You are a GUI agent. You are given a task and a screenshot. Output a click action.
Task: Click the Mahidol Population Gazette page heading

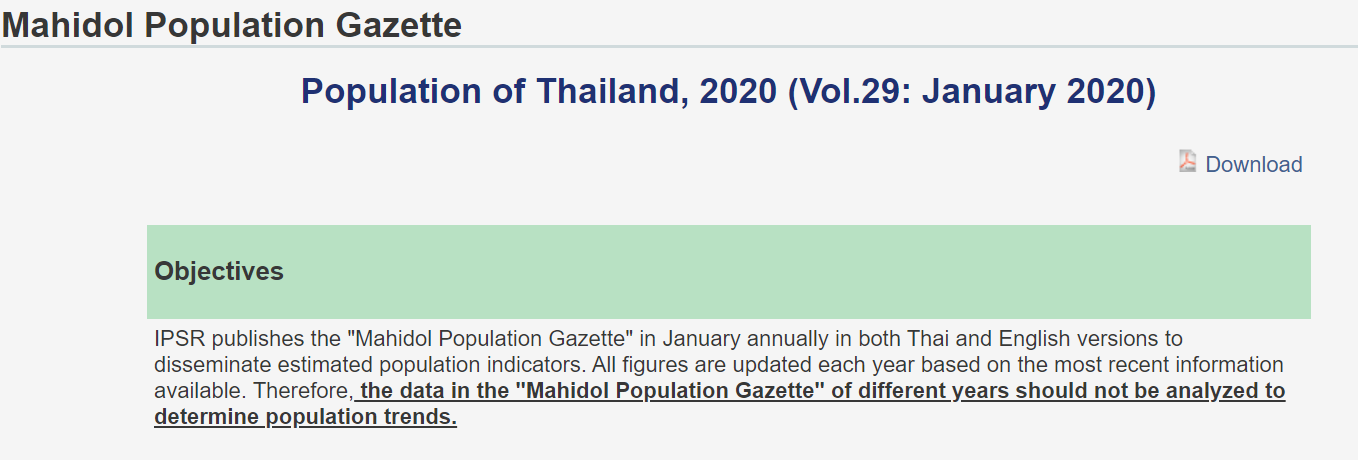[x=231, y=24]
